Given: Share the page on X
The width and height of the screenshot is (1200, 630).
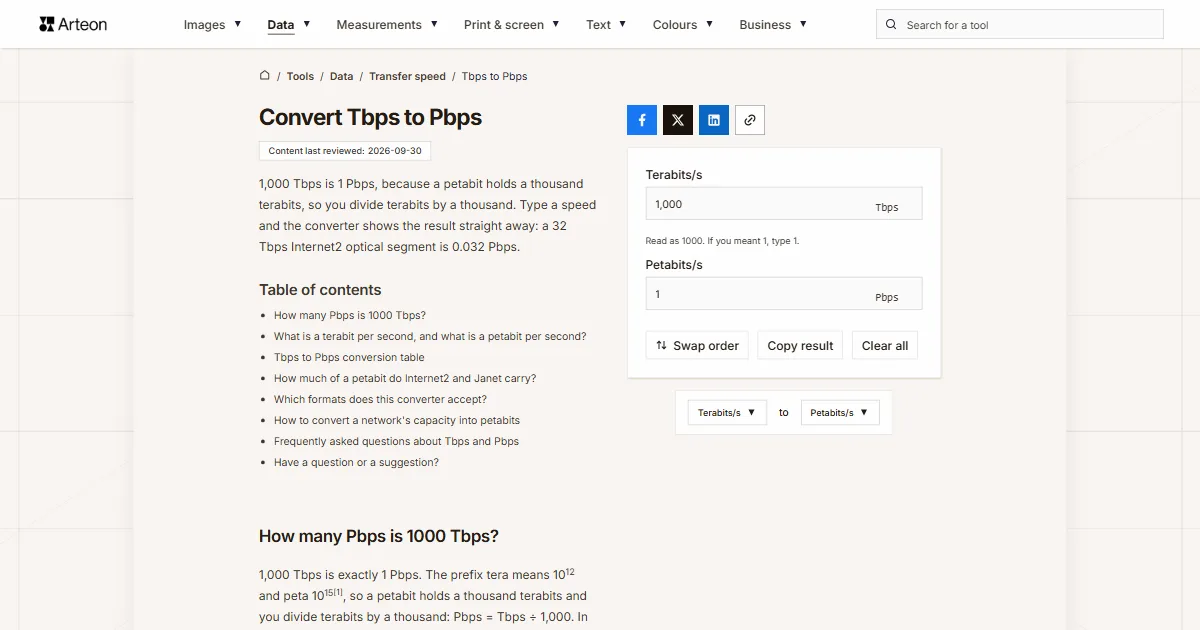Looking at the screenshot, I should pyautogui.click(x=678, y=120).
